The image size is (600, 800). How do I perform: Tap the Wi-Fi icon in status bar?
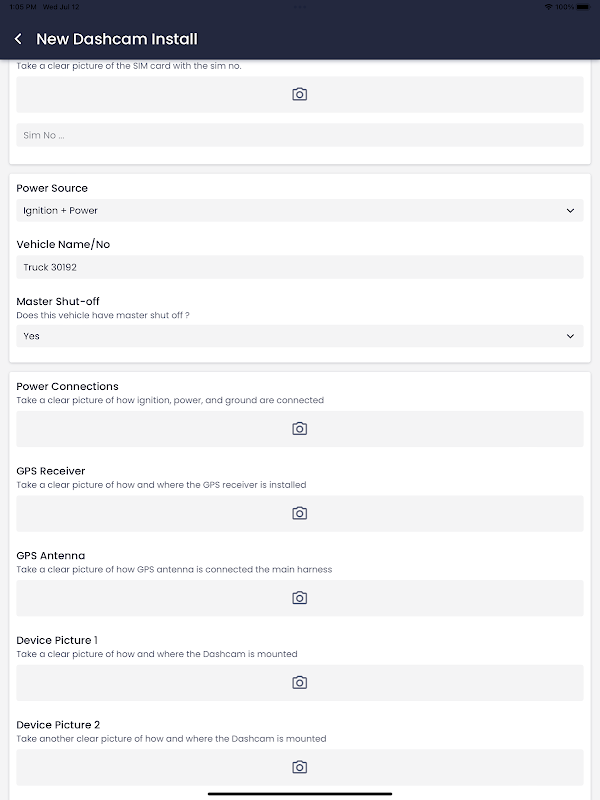click(548, 6)
